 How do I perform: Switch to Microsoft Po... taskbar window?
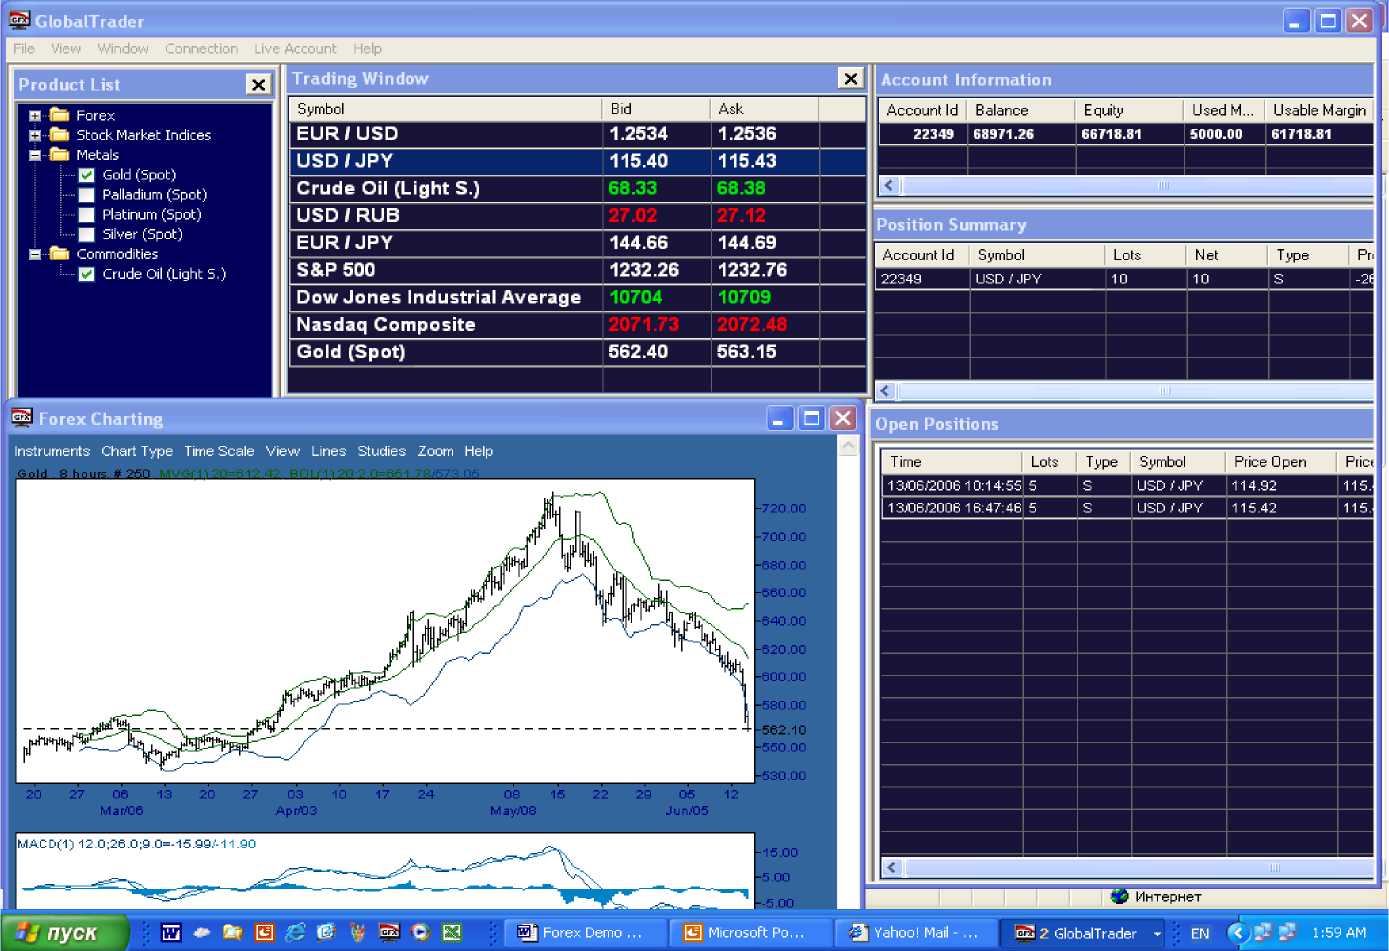point(749,933)
